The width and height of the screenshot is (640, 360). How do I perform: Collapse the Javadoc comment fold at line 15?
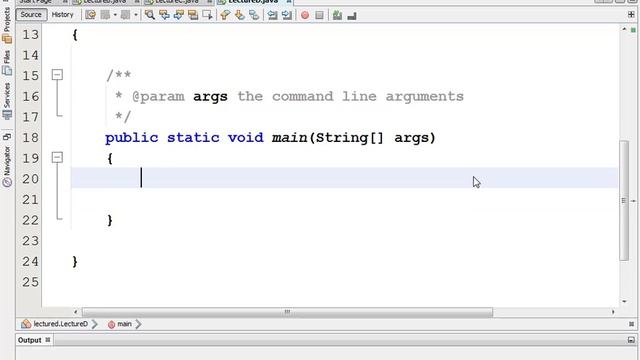[x=57, y=75]
